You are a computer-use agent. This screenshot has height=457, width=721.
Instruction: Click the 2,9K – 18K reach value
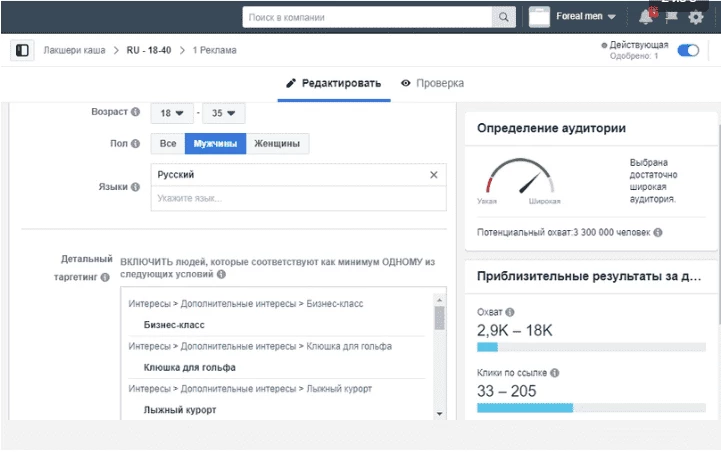point(514,331)
